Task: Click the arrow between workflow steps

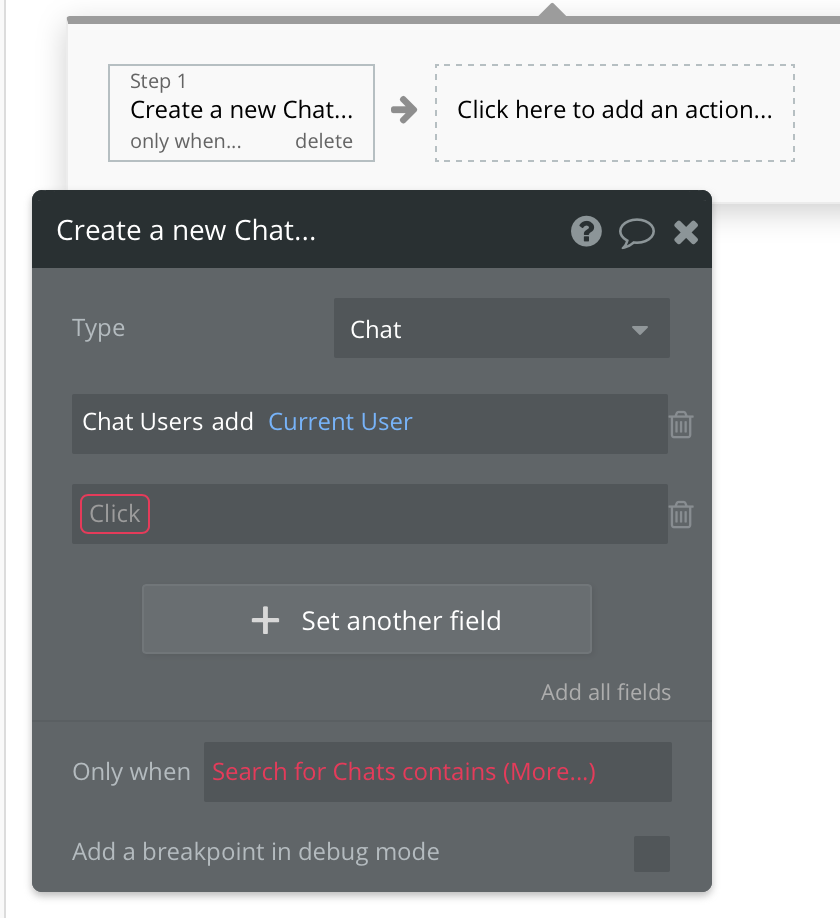Action: click(404, 110)
